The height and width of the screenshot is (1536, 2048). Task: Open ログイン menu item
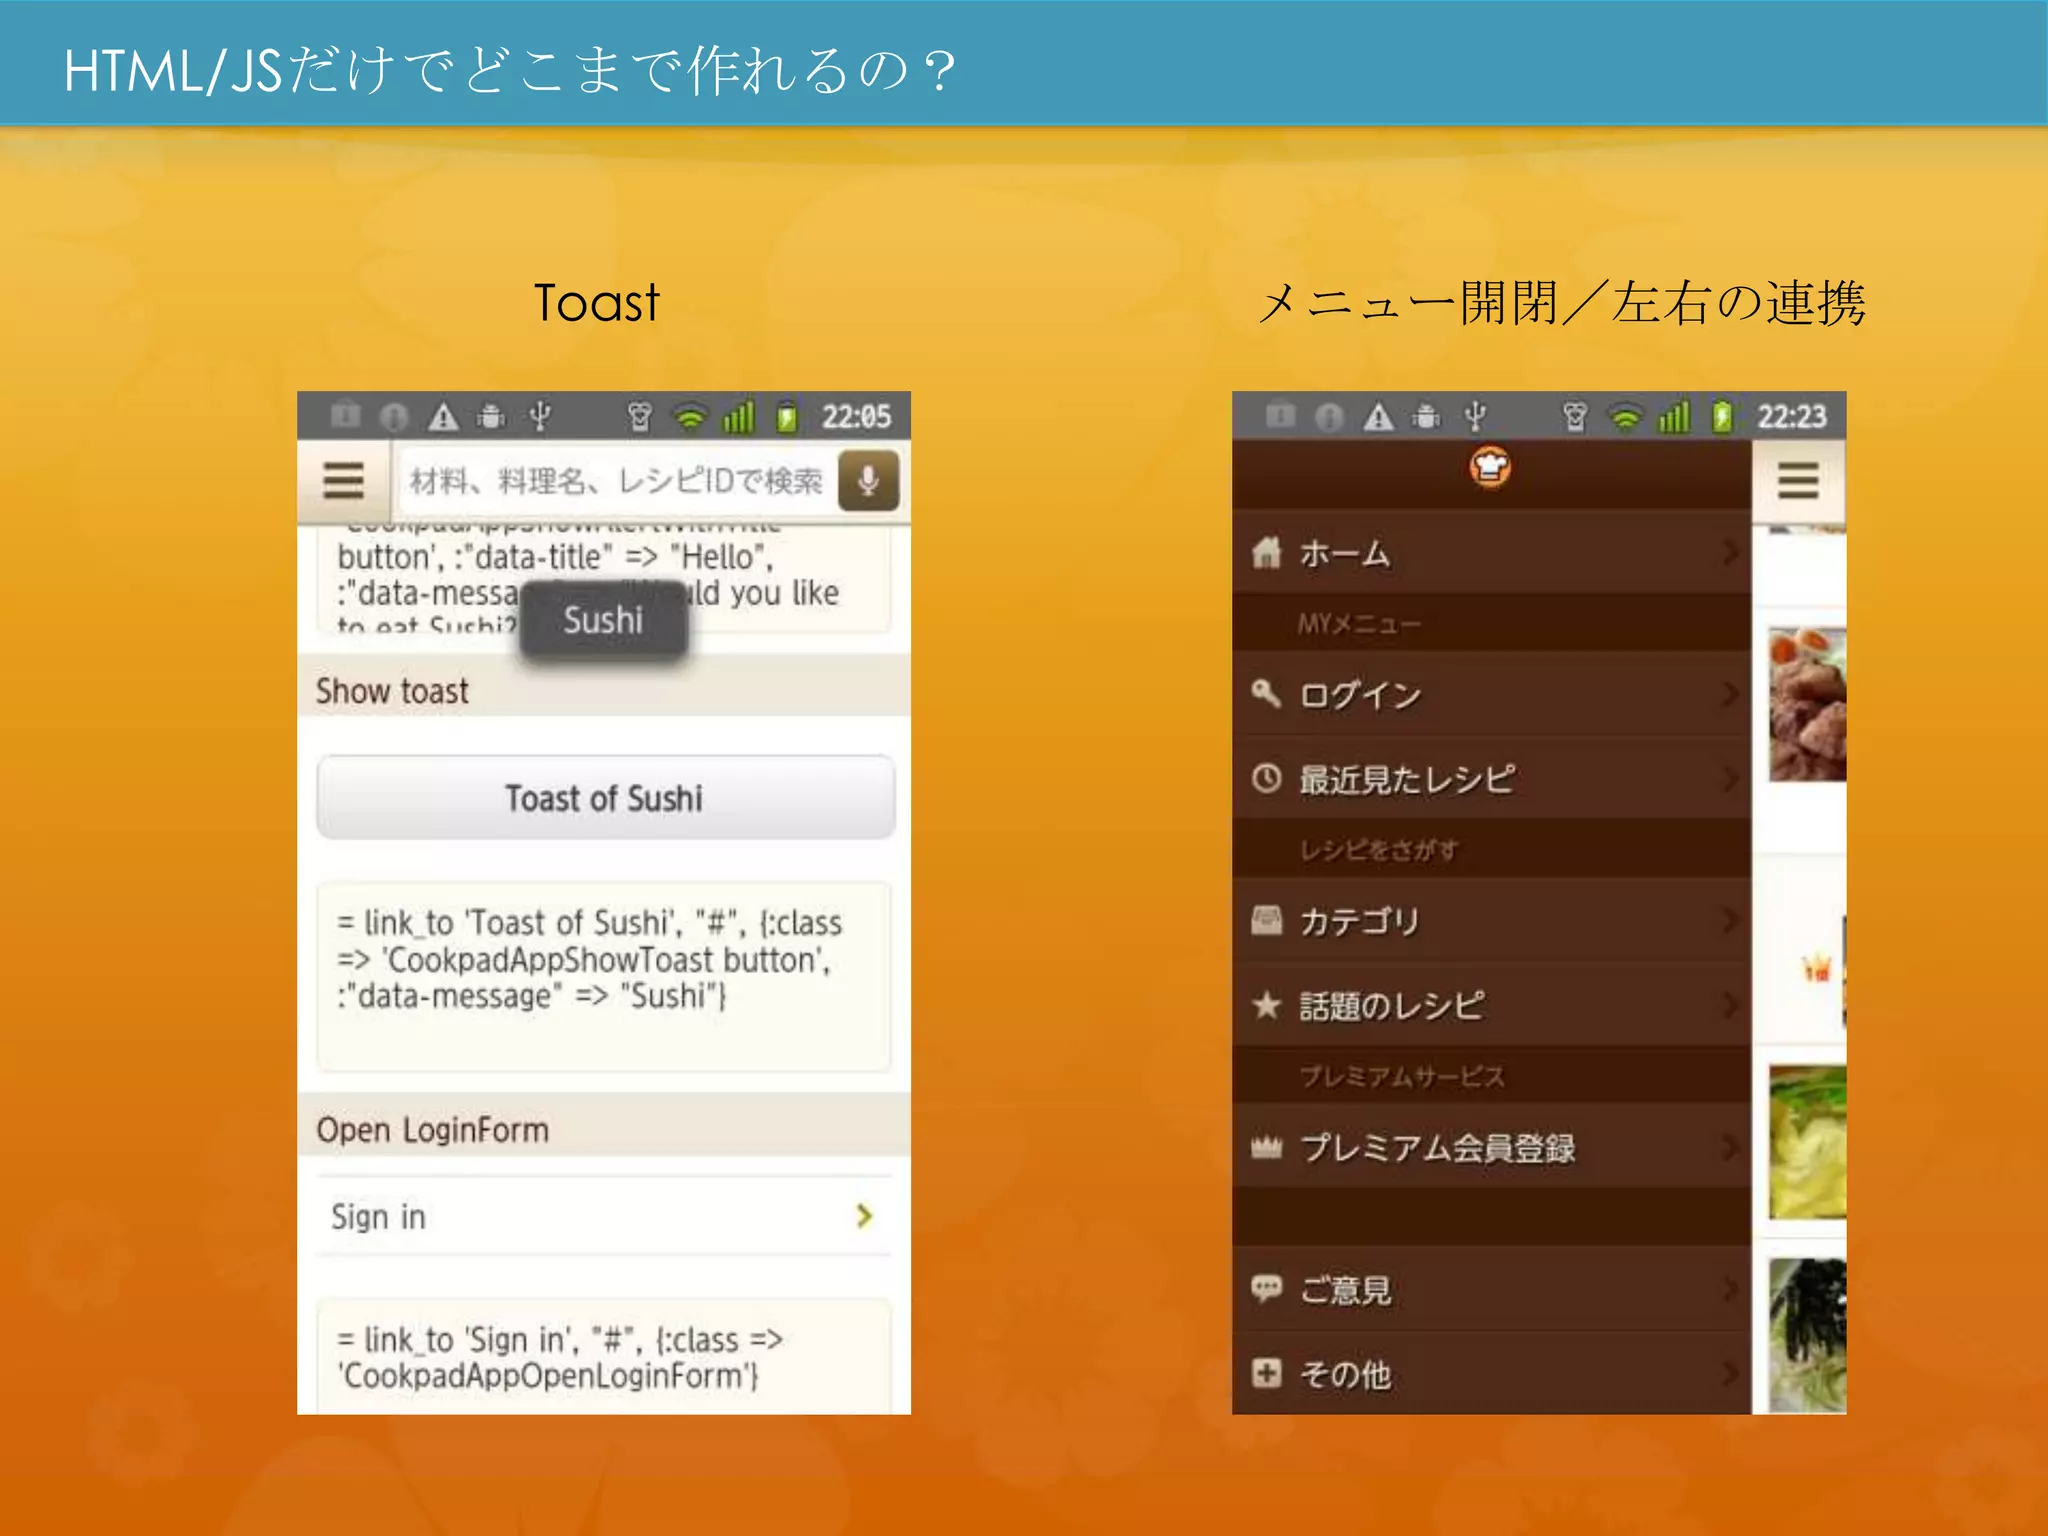(1491, 694)
